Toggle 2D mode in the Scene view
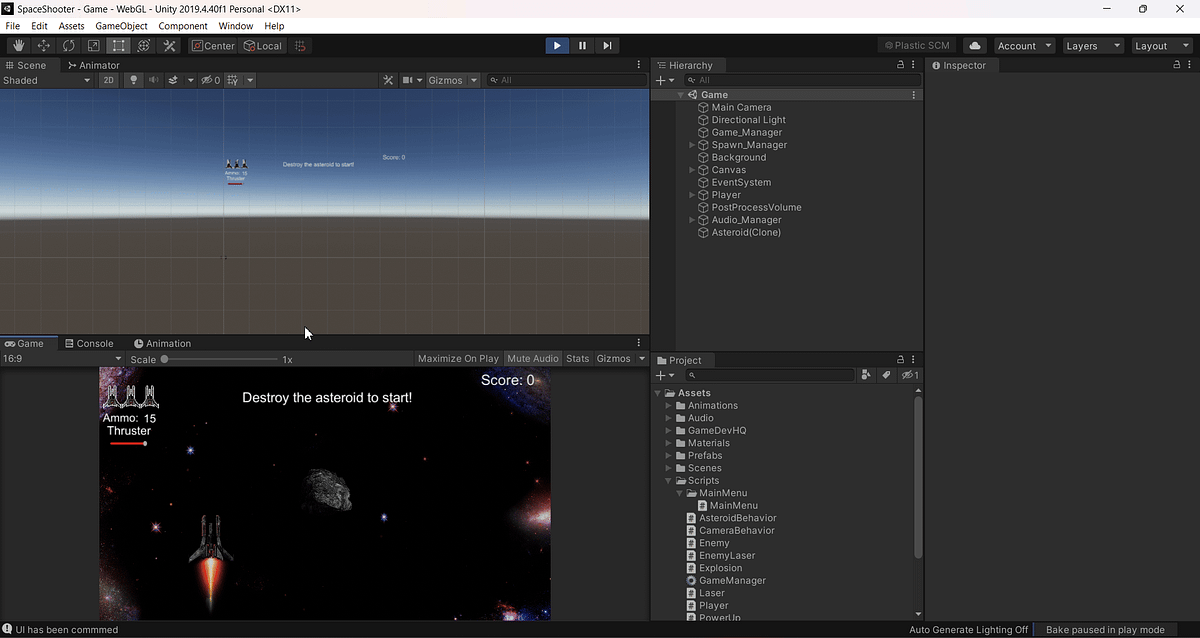The height and width of the screenshot is (638, 1200). (x=108, y=80)
